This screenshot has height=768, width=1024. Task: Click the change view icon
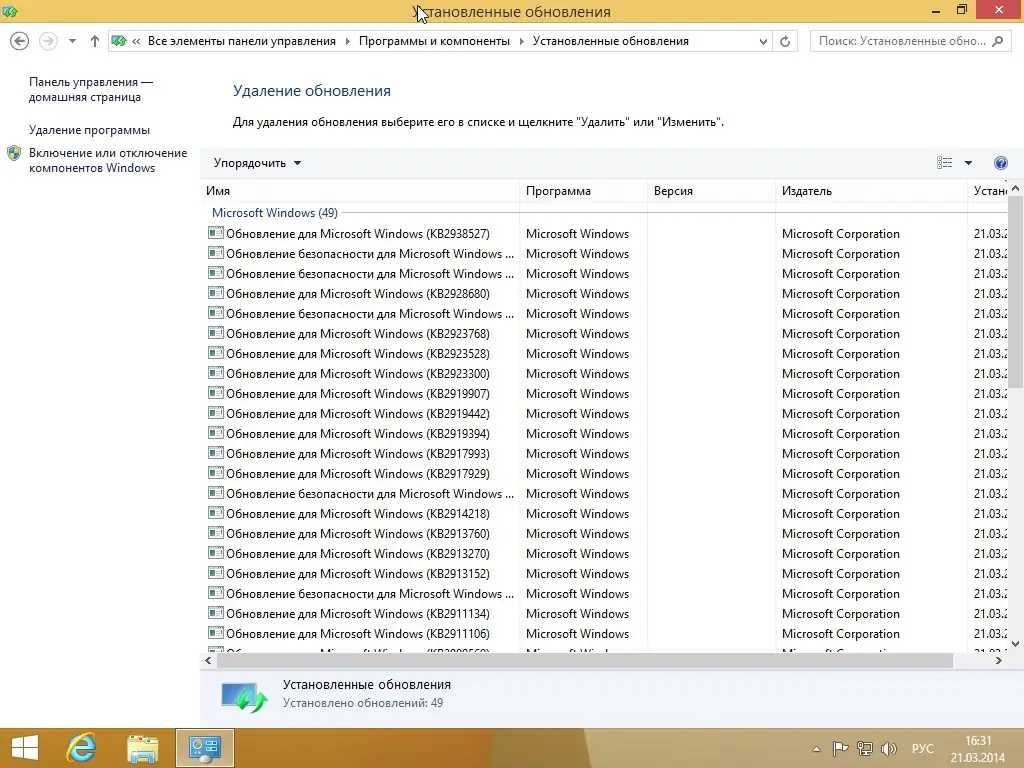(944, 163)
